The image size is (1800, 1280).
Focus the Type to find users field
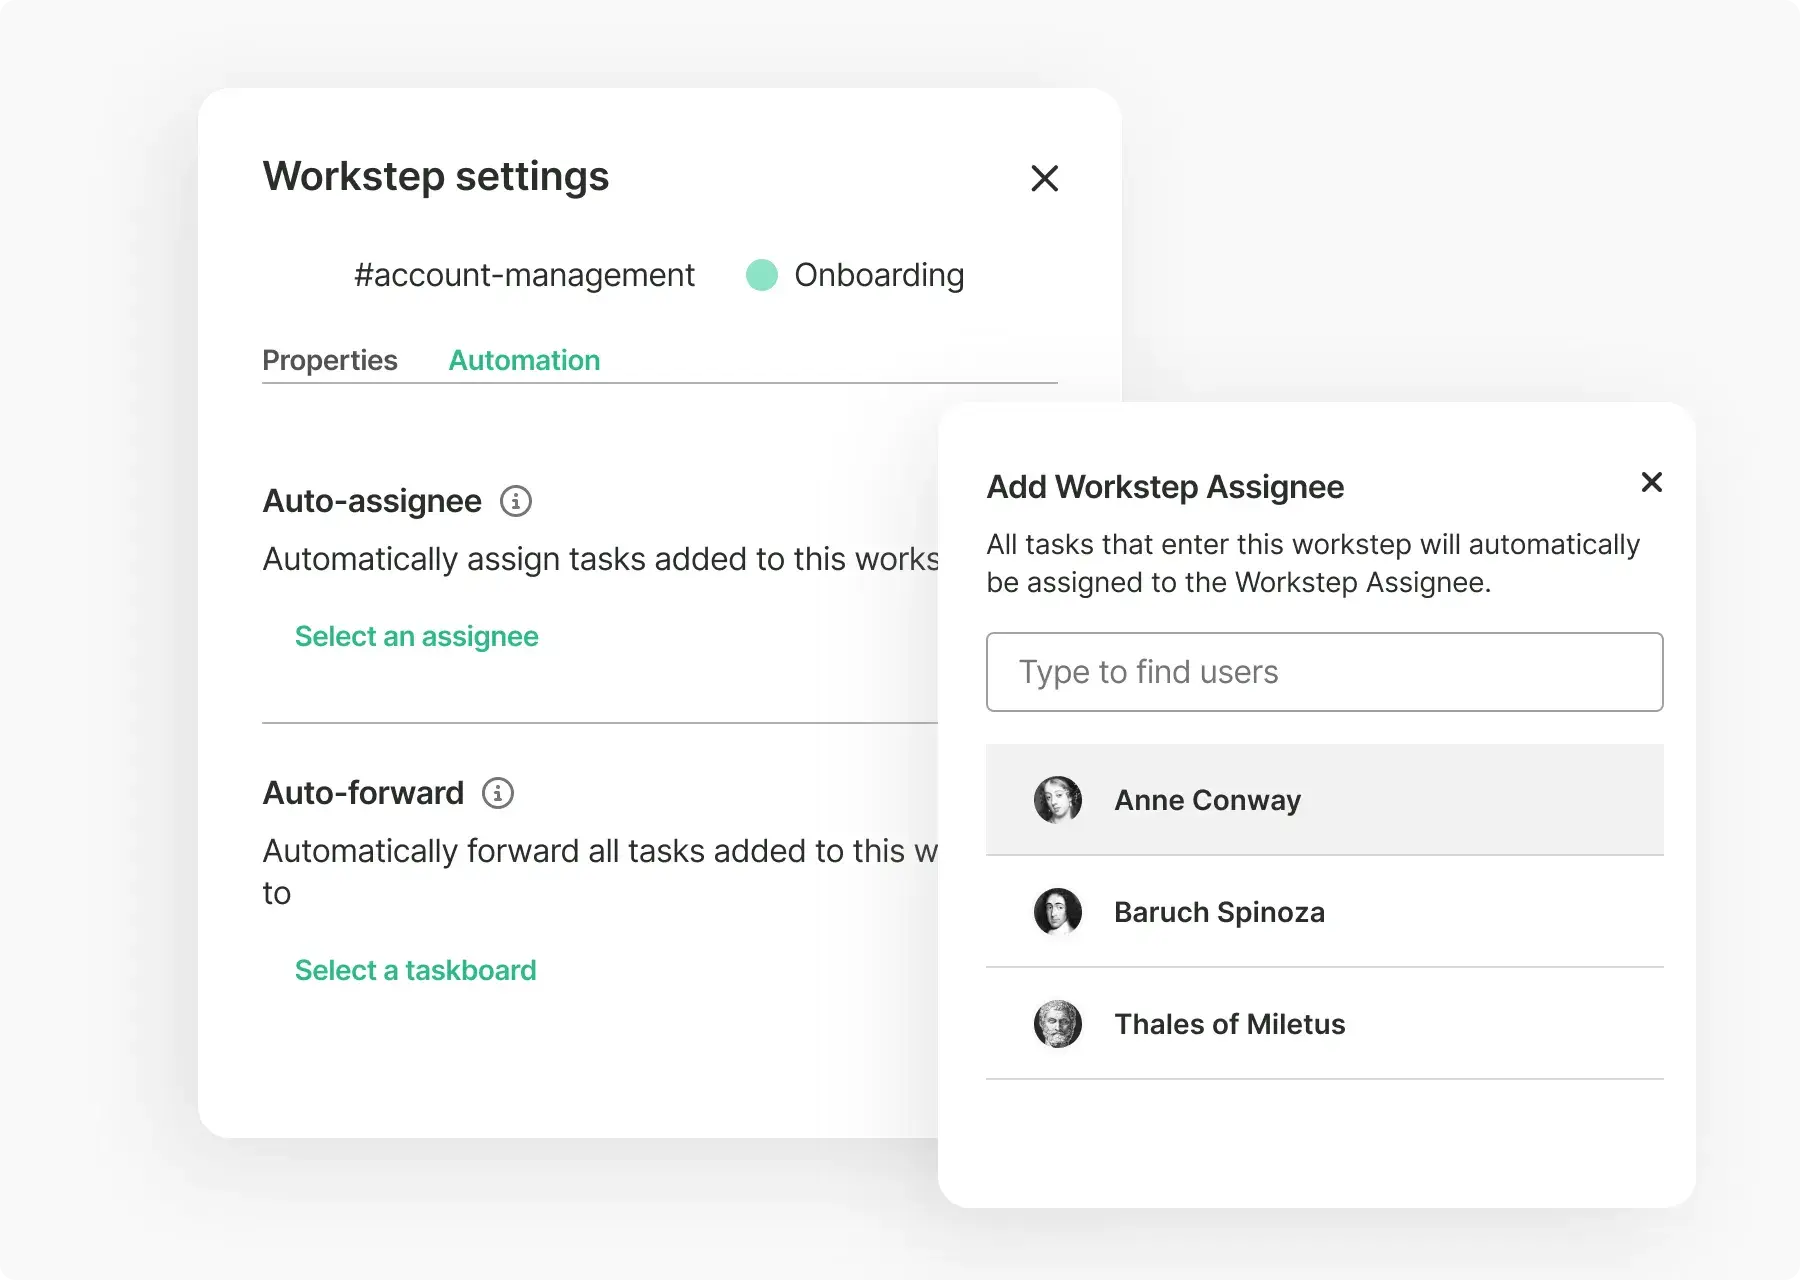[x=1324, y=672]
